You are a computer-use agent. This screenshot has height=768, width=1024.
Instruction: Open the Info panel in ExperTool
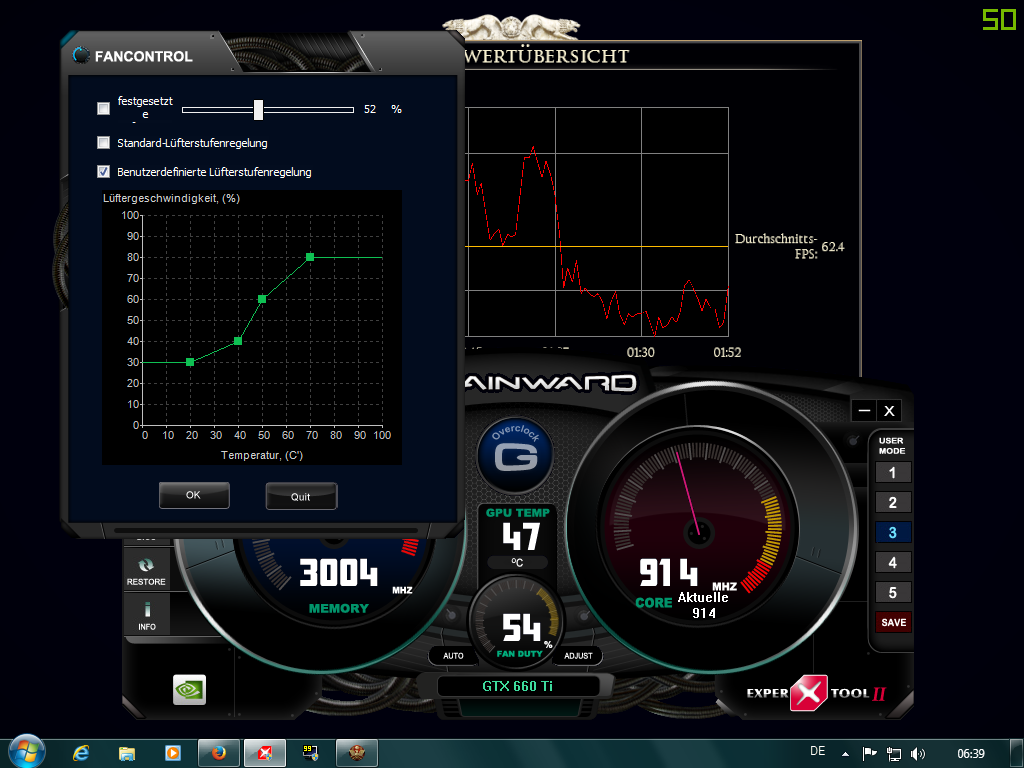(147, 615)
